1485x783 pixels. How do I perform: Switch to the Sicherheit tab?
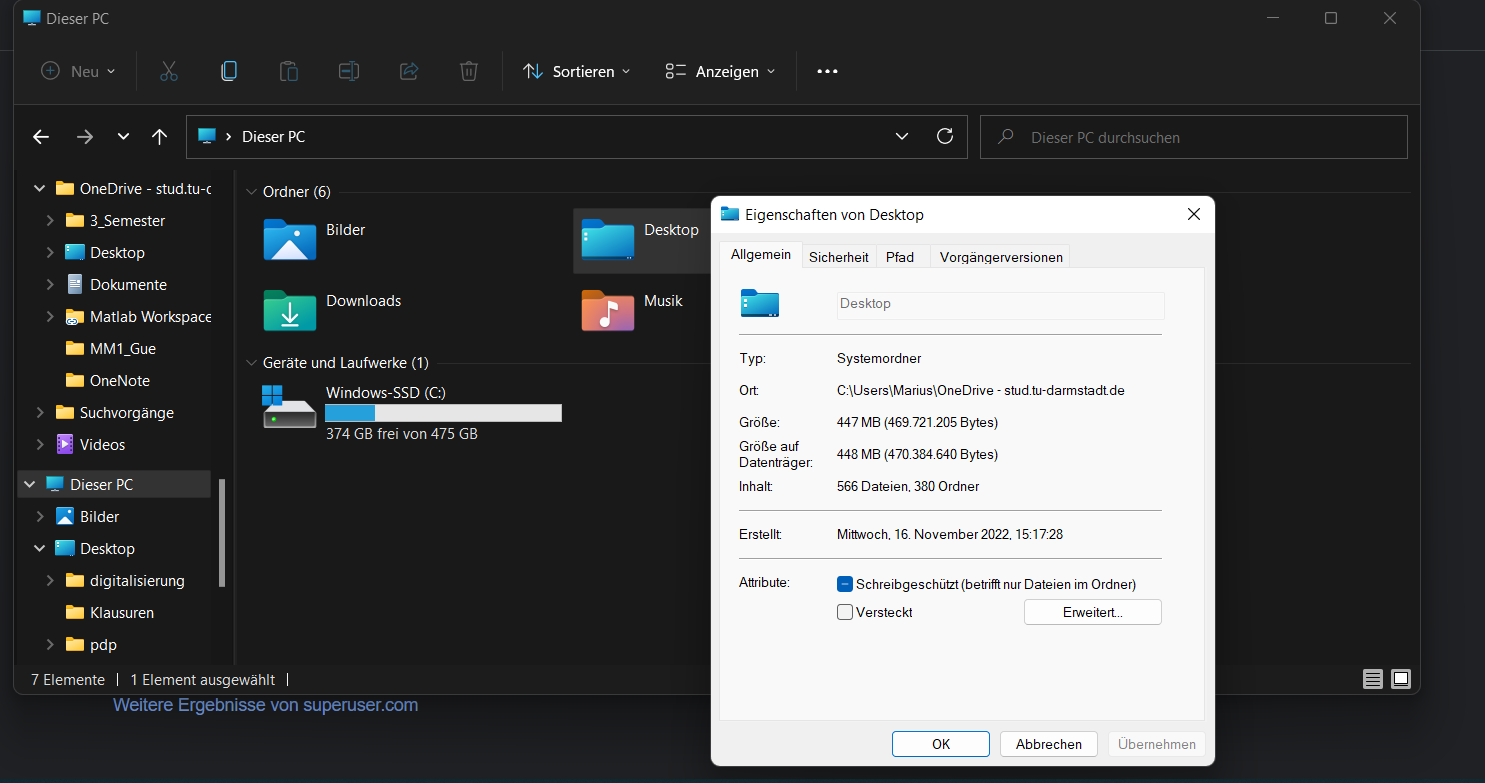[x=838, y=257]
